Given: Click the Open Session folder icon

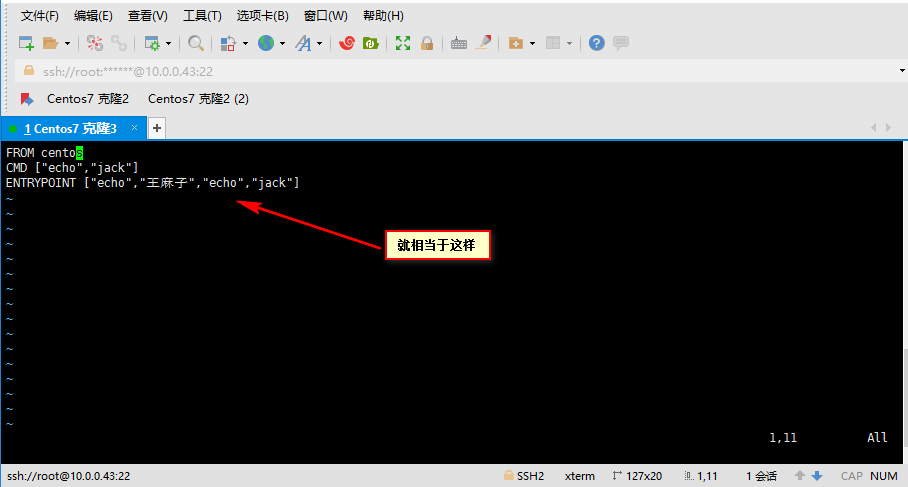Looking at the screenshot, I should [x=51, y=43].
